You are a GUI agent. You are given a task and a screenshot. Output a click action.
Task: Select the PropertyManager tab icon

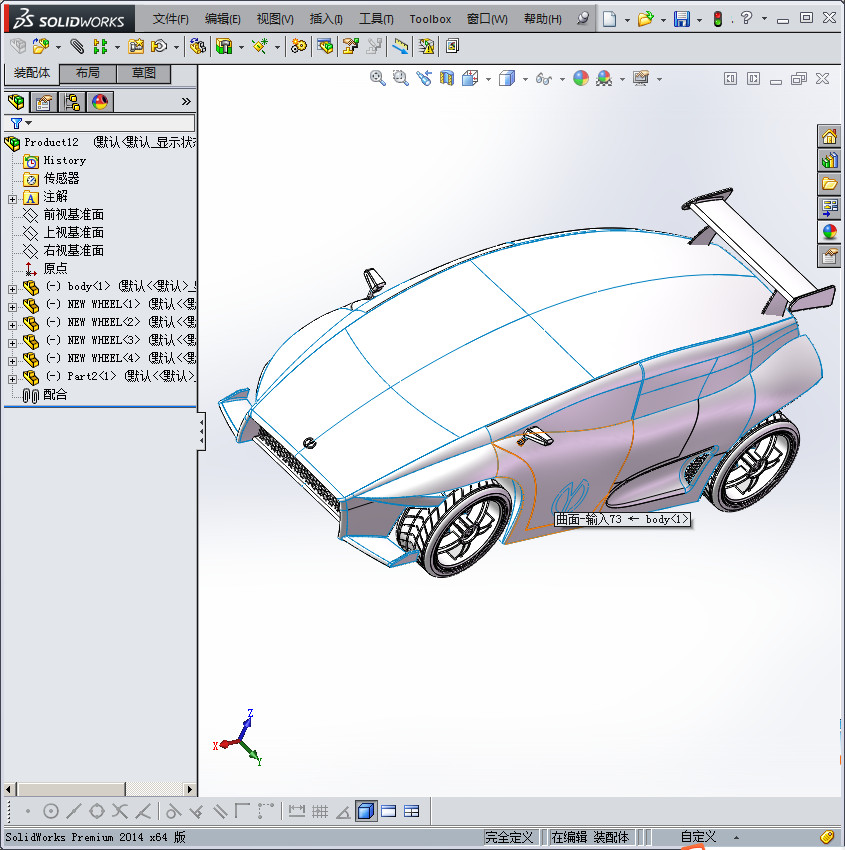pos(44,102)
